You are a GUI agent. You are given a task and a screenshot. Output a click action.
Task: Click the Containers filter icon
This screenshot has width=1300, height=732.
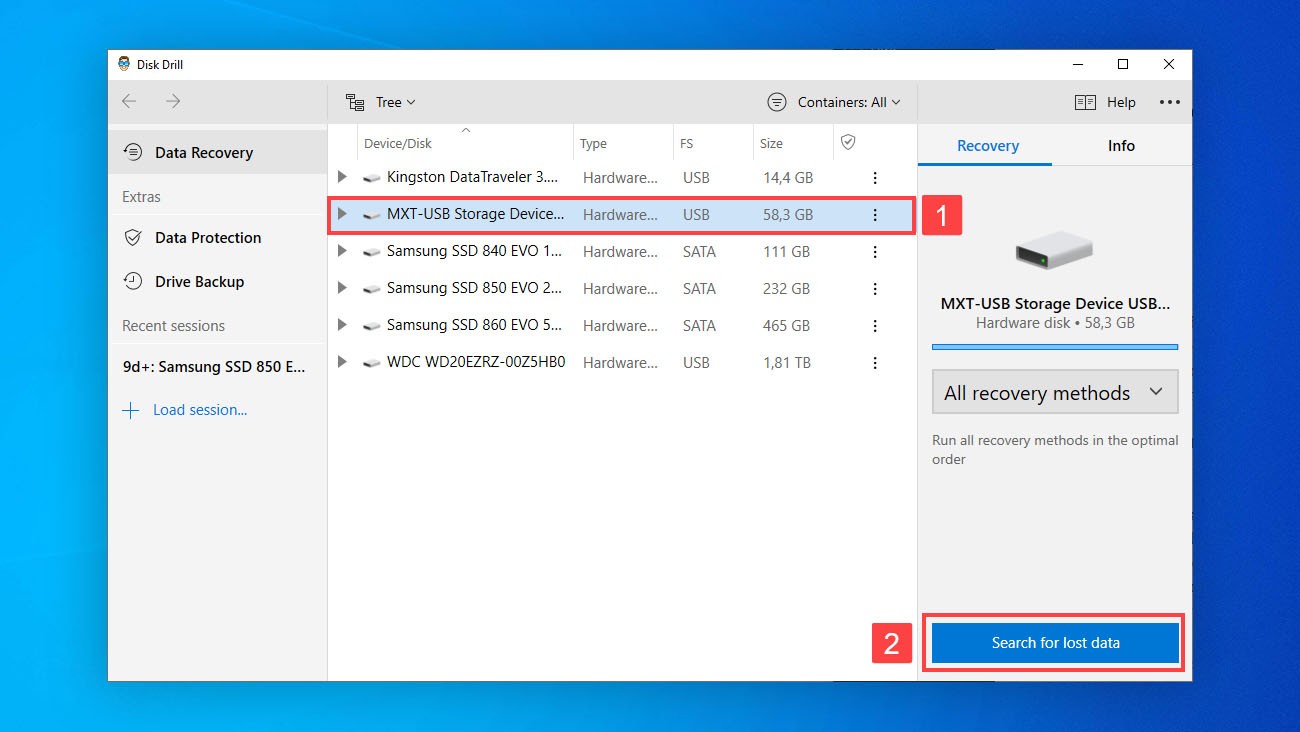777,102
